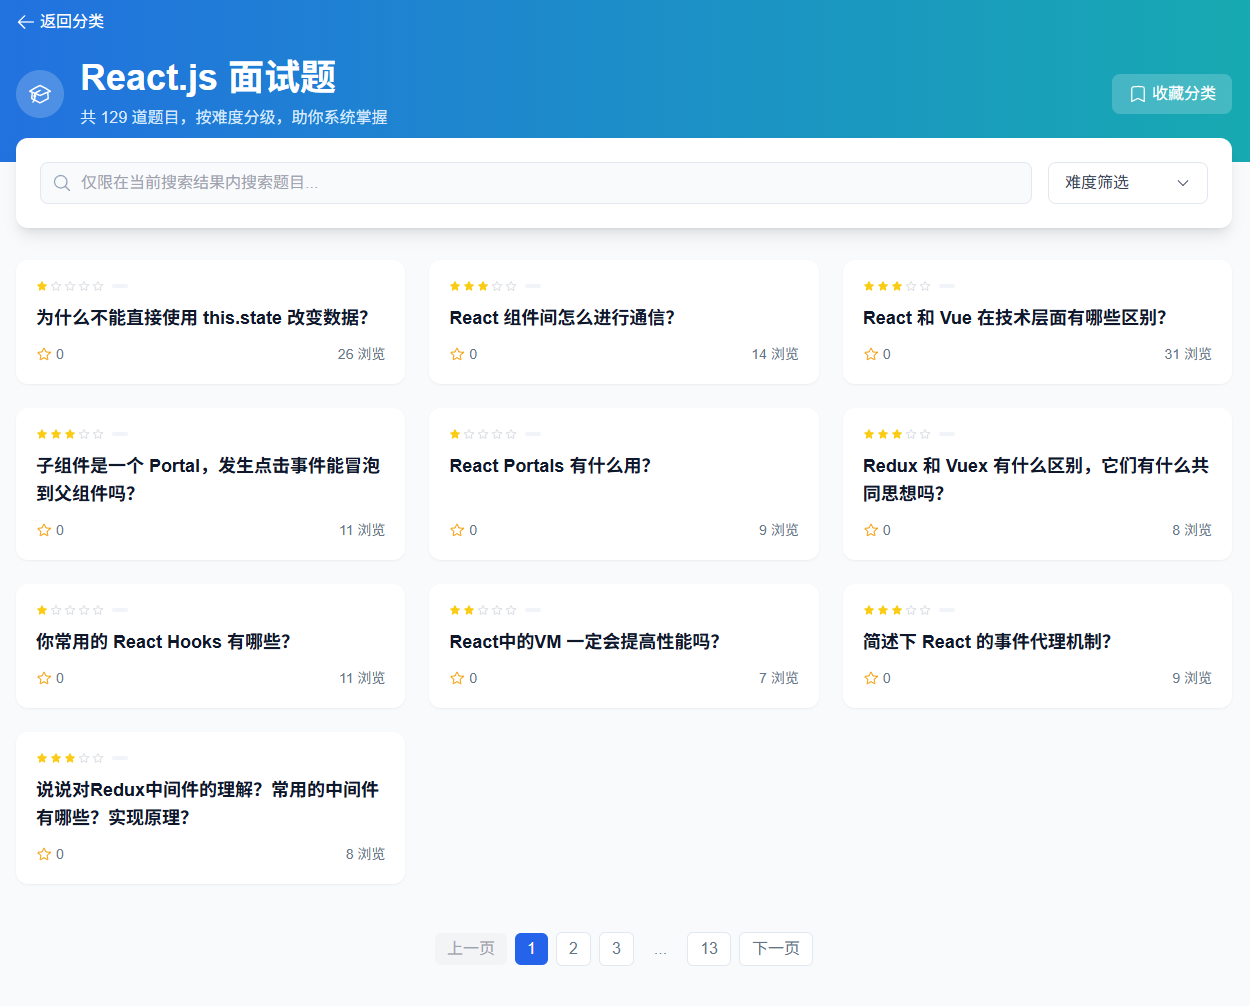Click difficulty stars on '你常用的 React Hooks' card
The image size is (1250, 1006).
click(x=70, y=610)
